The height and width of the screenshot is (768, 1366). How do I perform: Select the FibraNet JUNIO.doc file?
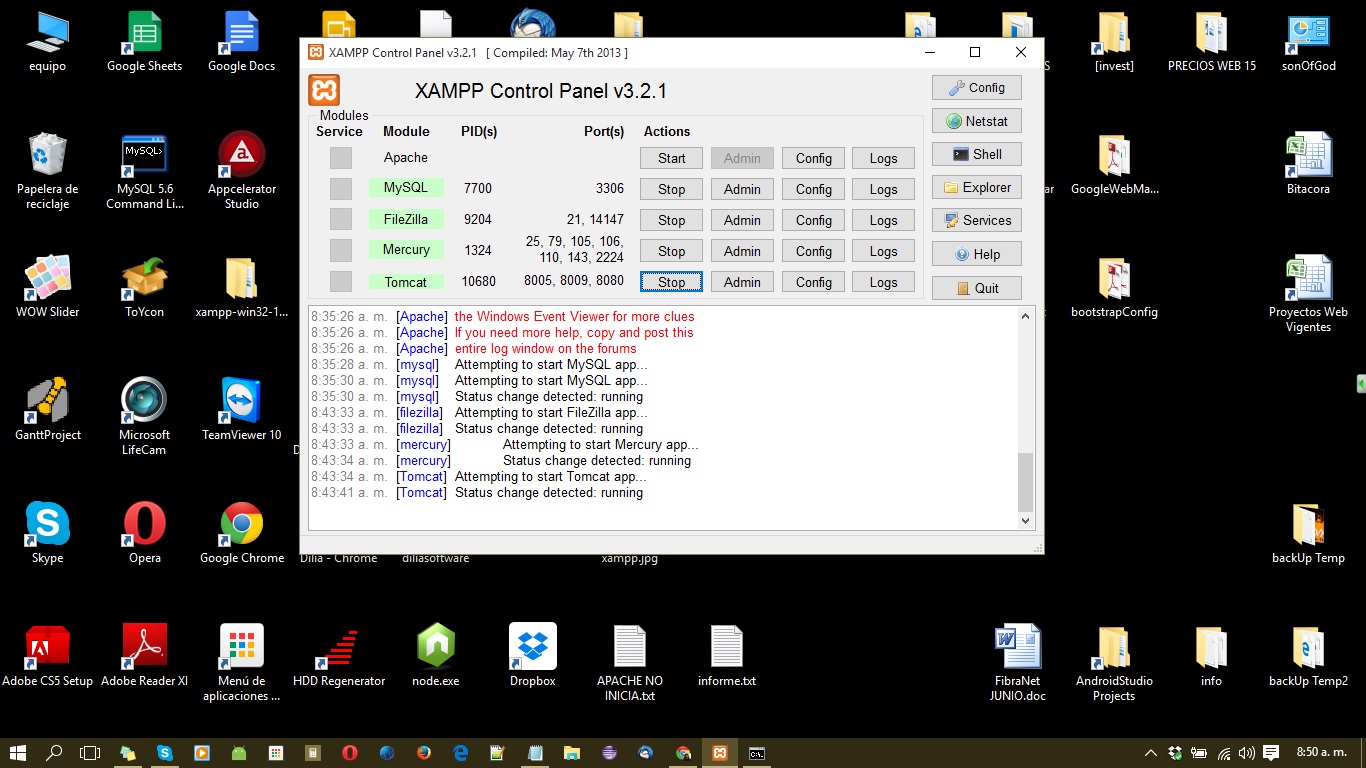pyautogui.click(x=1017, y=662)
